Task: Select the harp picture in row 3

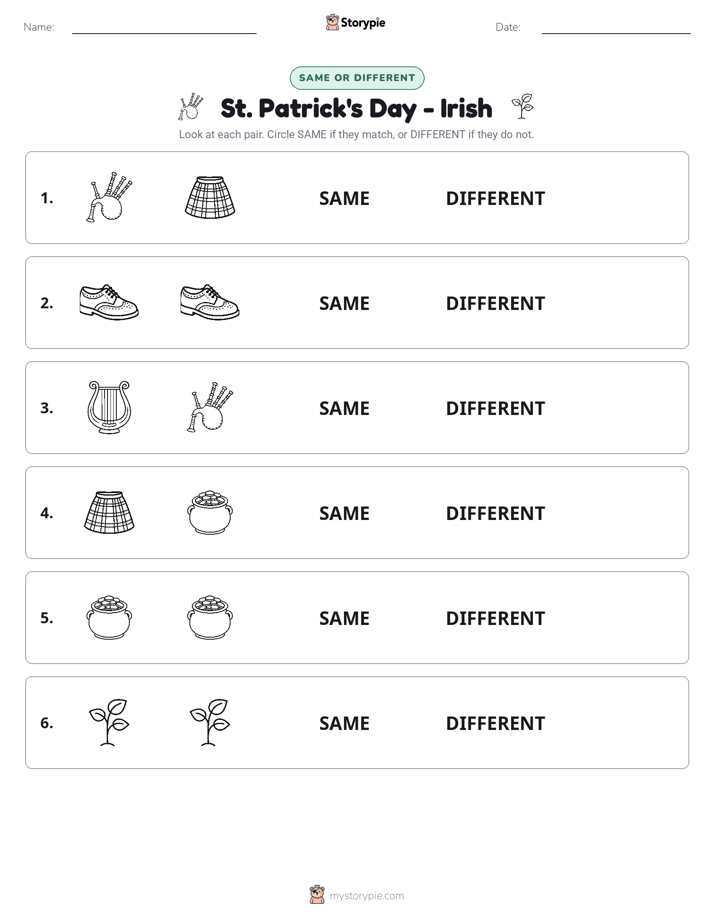Action: coord(109,407)
